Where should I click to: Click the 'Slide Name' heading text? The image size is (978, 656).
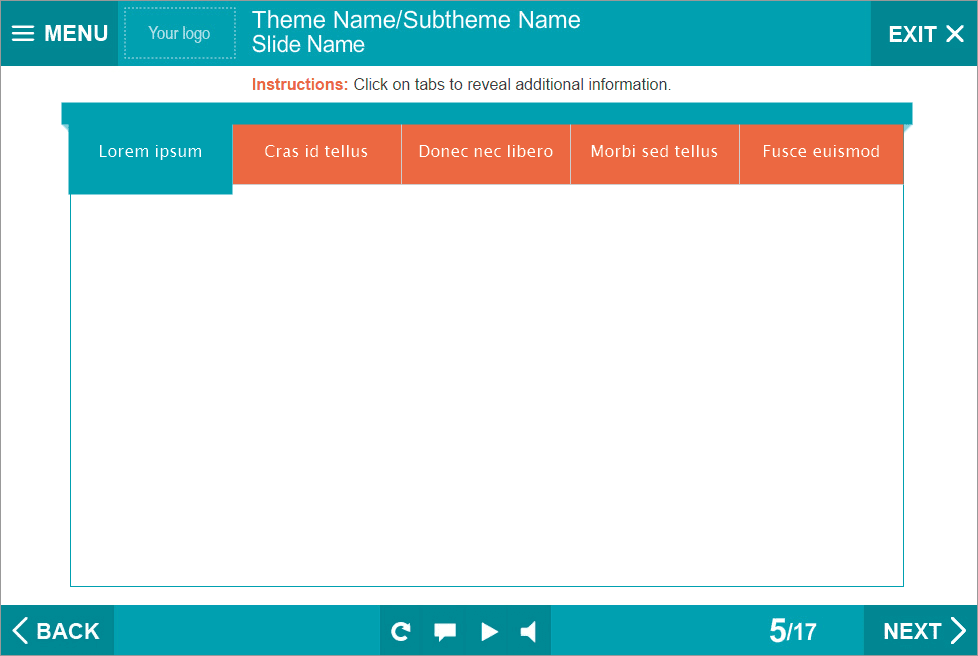[308, 45]
